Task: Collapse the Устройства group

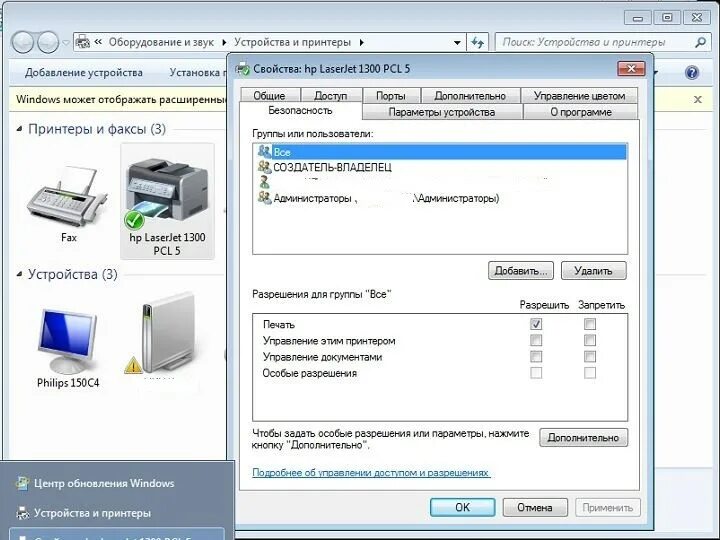Action: [19, 274]
